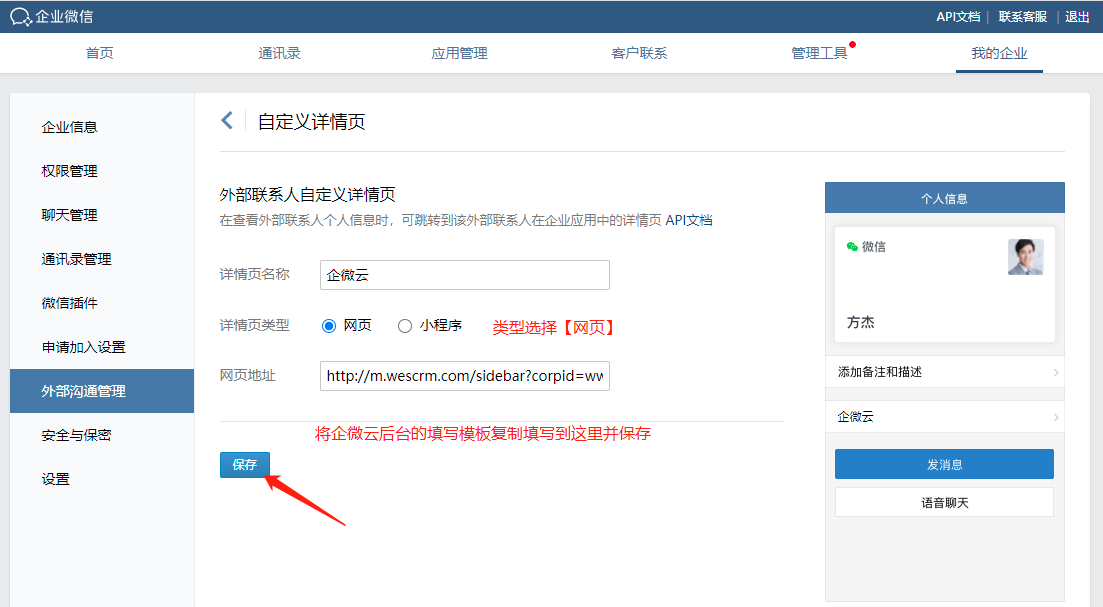The width and height of the screenshot is (1103, 607).
Task: Click the 语音聊天 button in the preview
Action: click(944, 502)
